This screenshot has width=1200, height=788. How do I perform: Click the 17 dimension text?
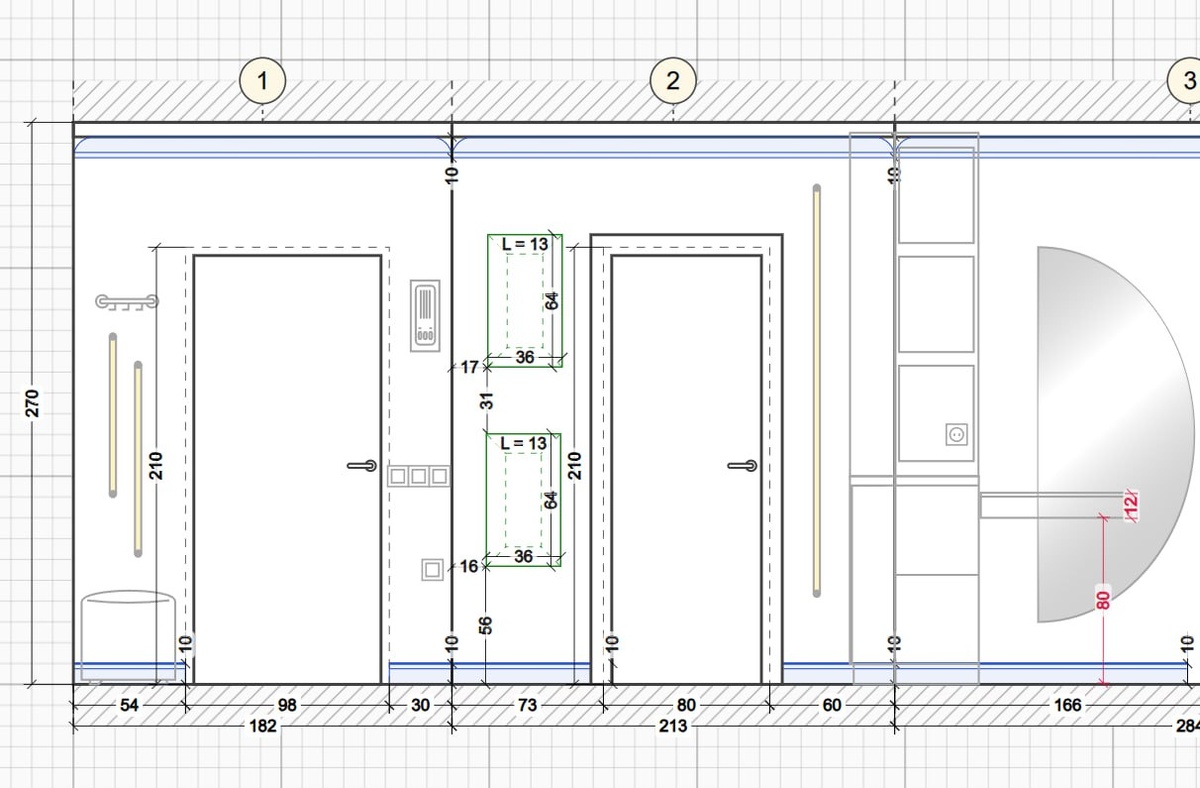click(470, 368)
